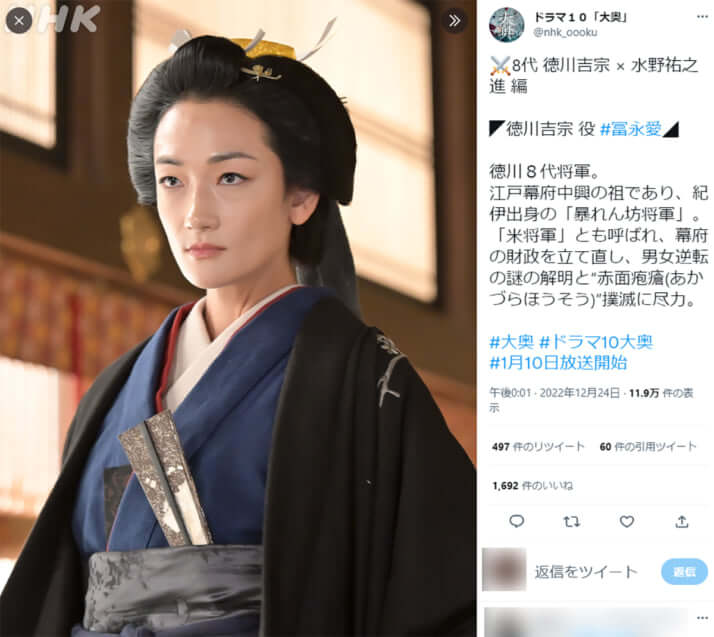Click the 返信をツイート reply input field
Viewport: 714px width, 637px height.
pyautogui.click(x=592, y=572)
